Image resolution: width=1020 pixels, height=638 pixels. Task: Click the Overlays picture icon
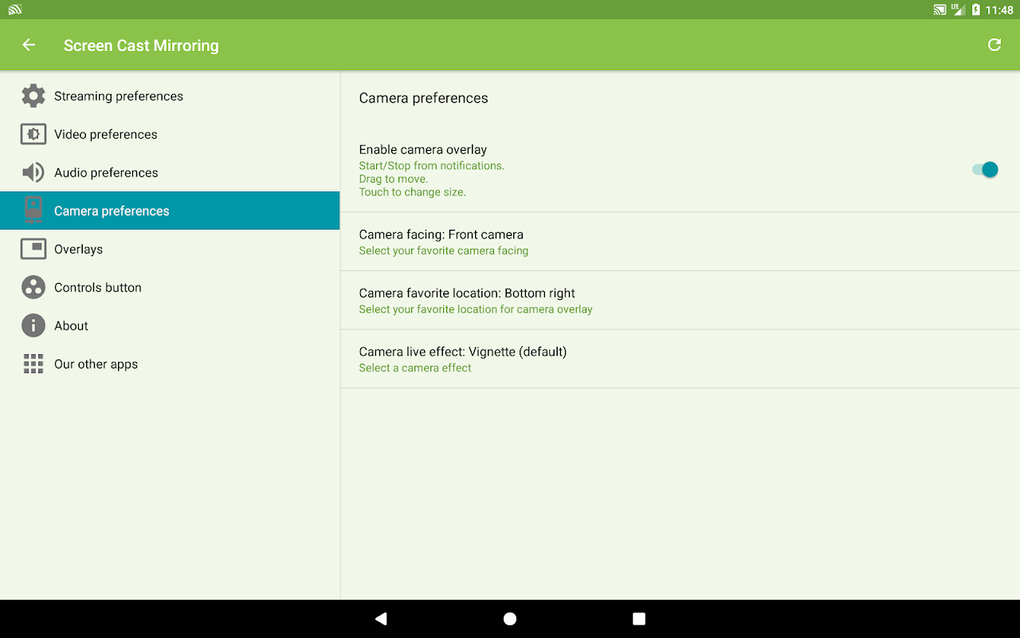pyautogui.click(x=32, y=248)
